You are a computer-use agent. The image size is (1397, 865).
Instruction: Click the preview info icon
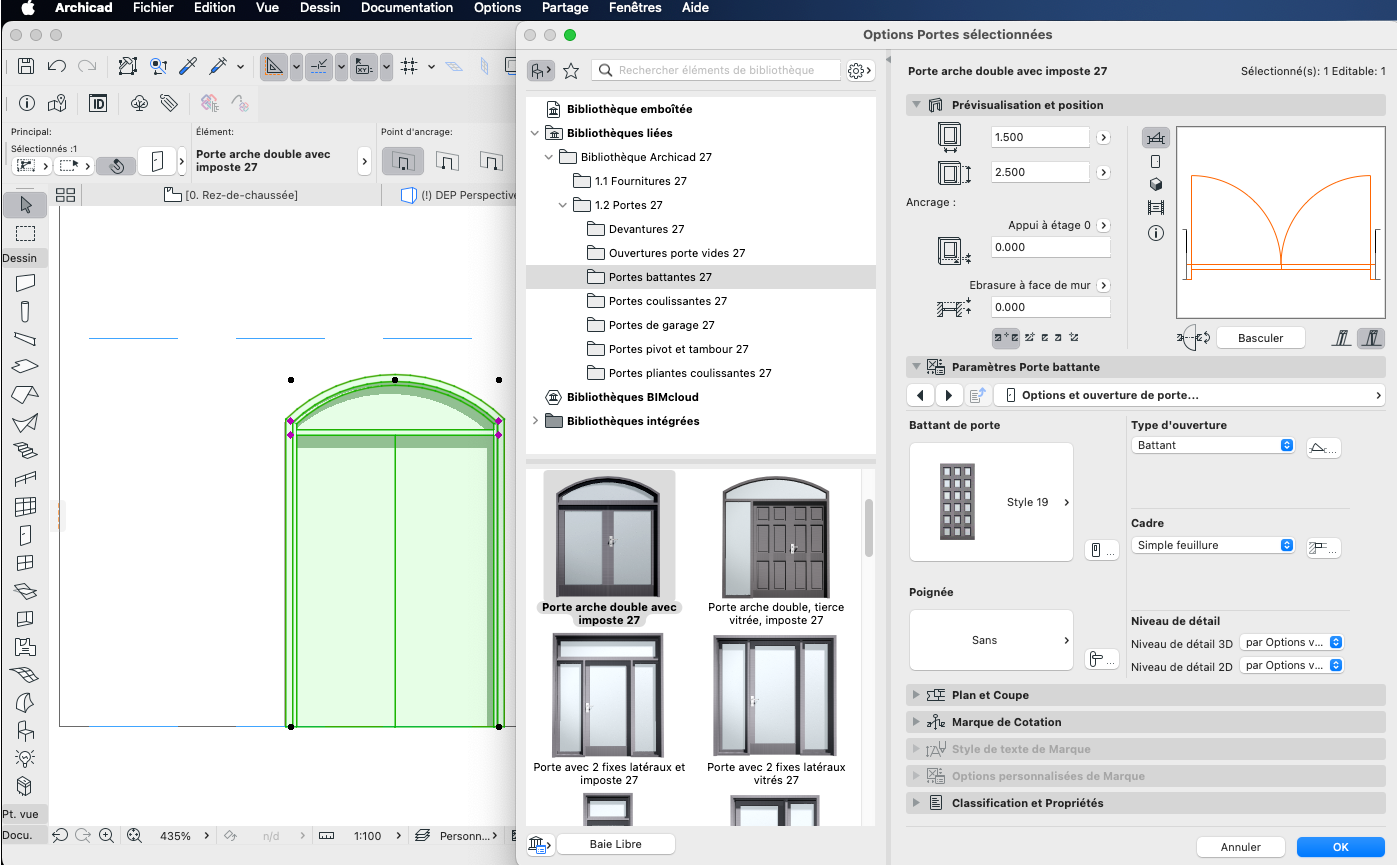[x=1156, y=233]
